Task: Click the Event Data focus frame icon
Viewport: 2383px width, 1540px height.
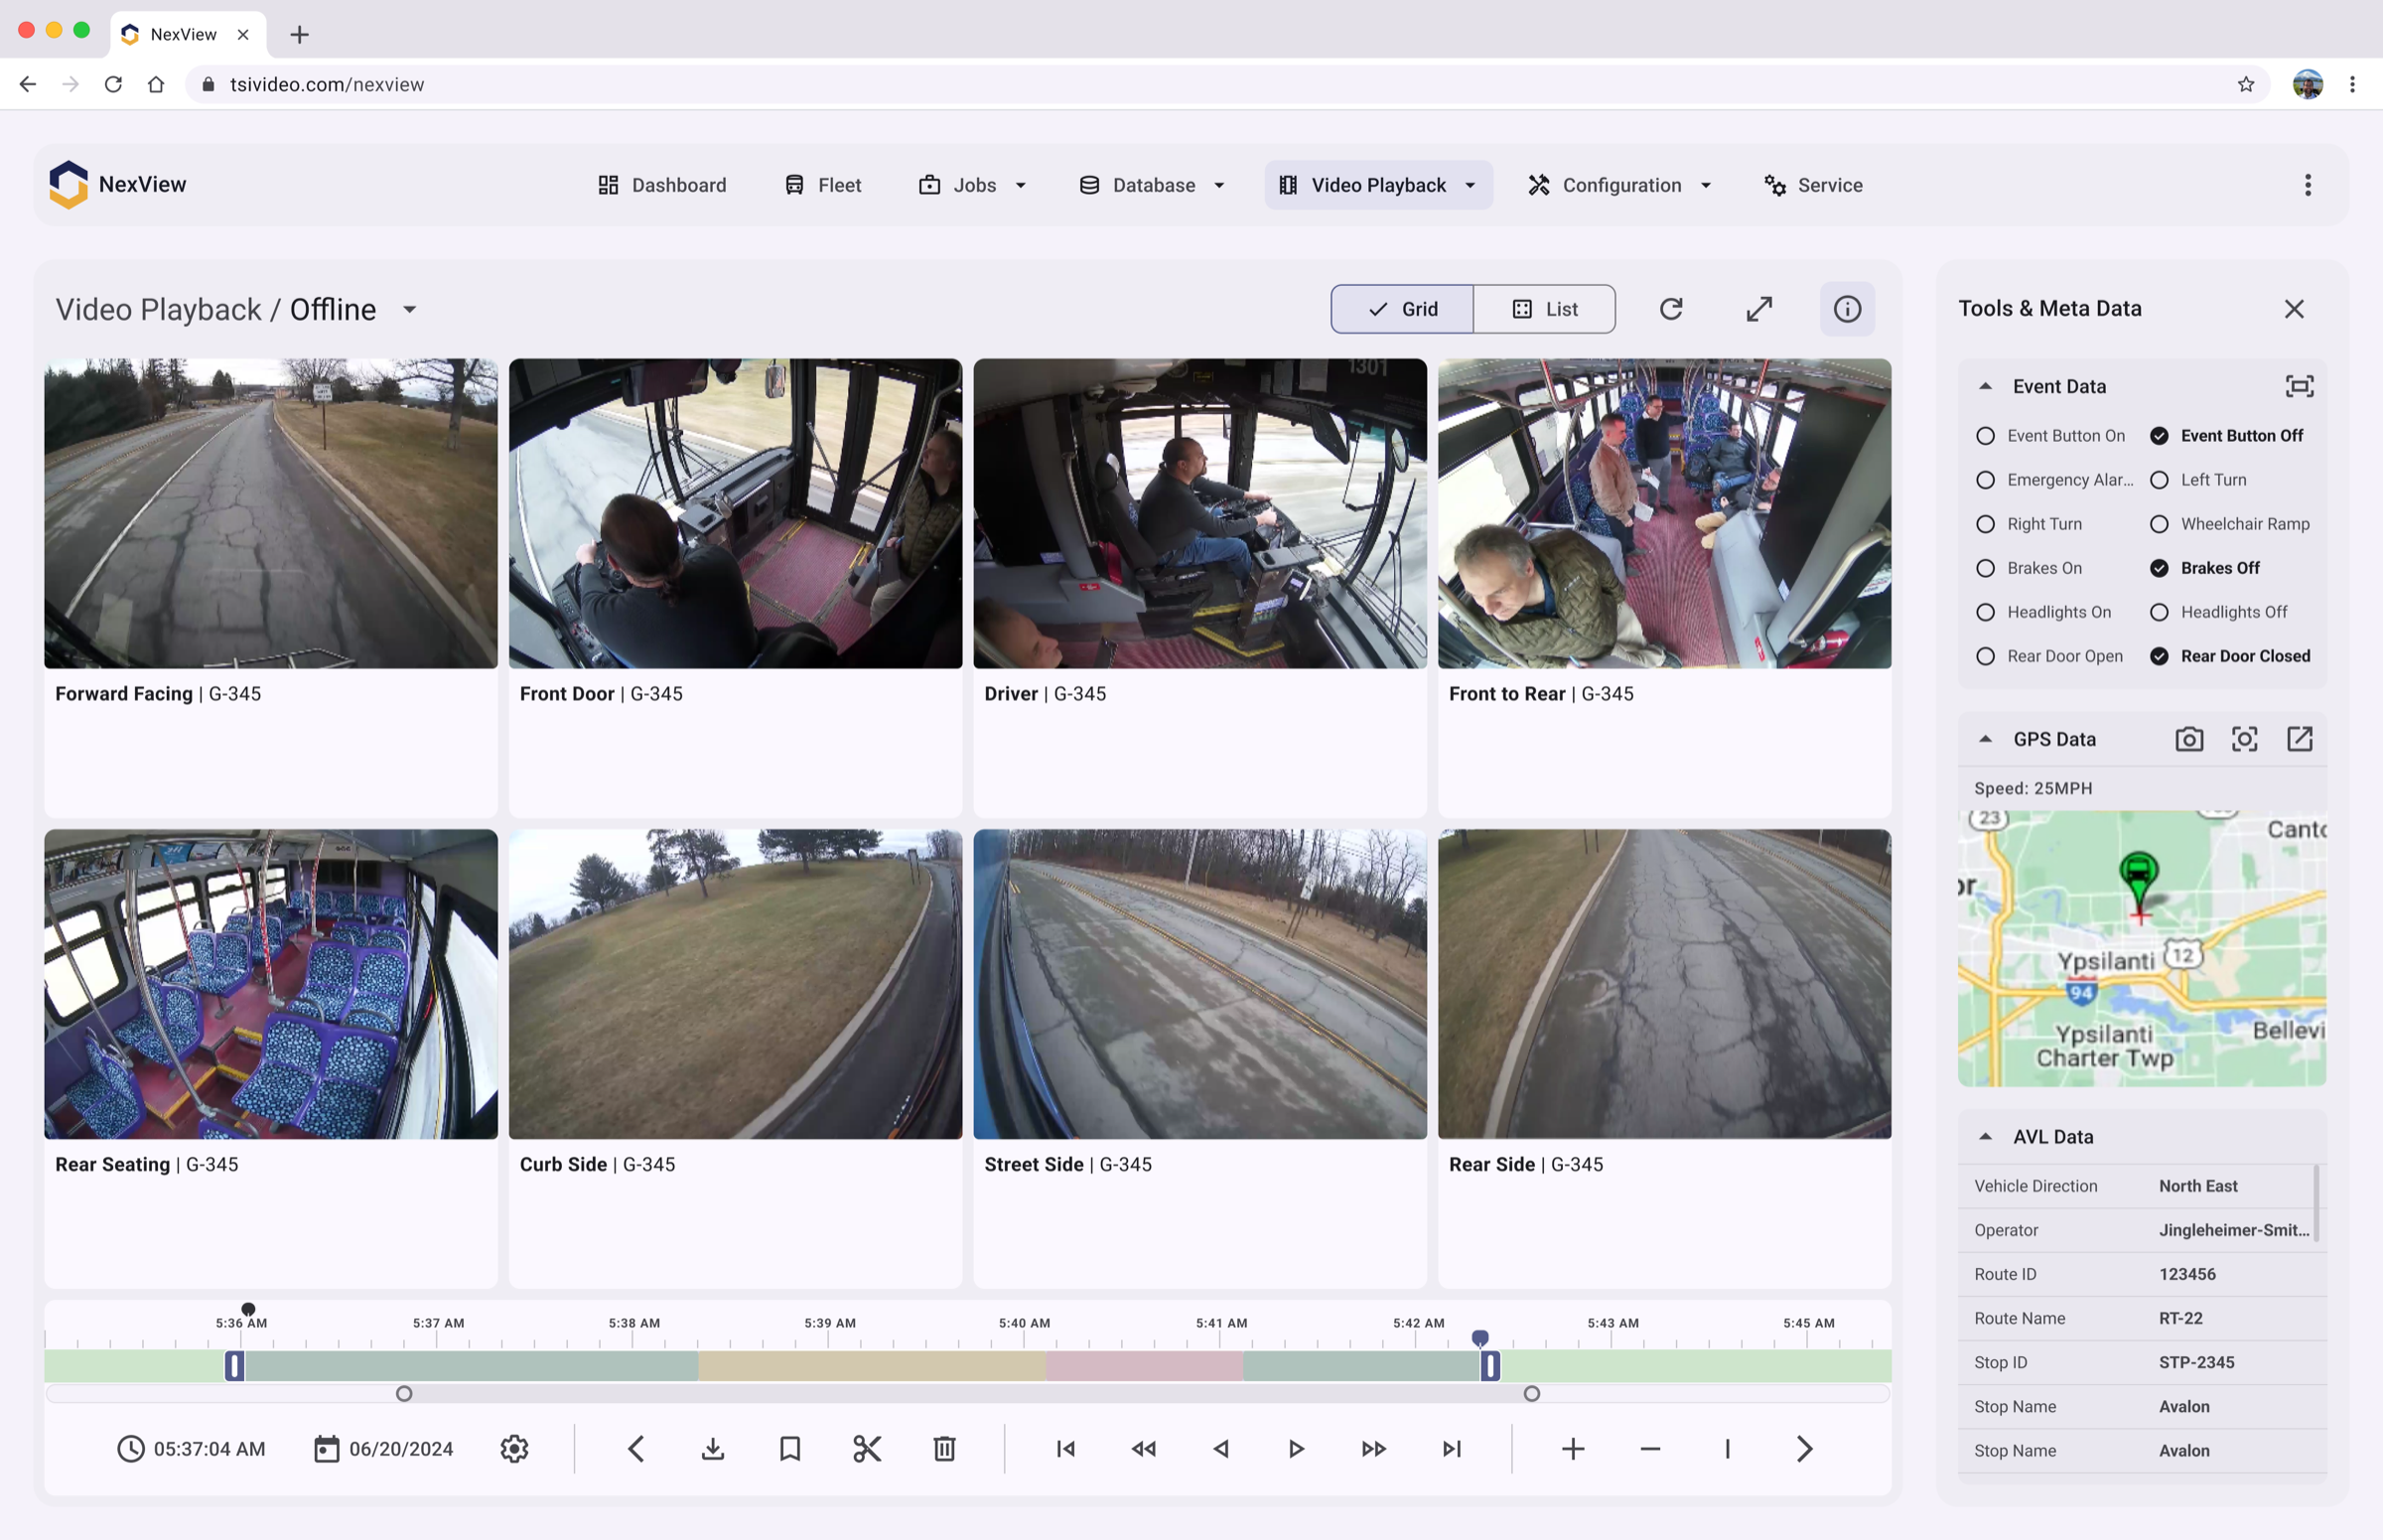Action: [x=2299, y=386]
